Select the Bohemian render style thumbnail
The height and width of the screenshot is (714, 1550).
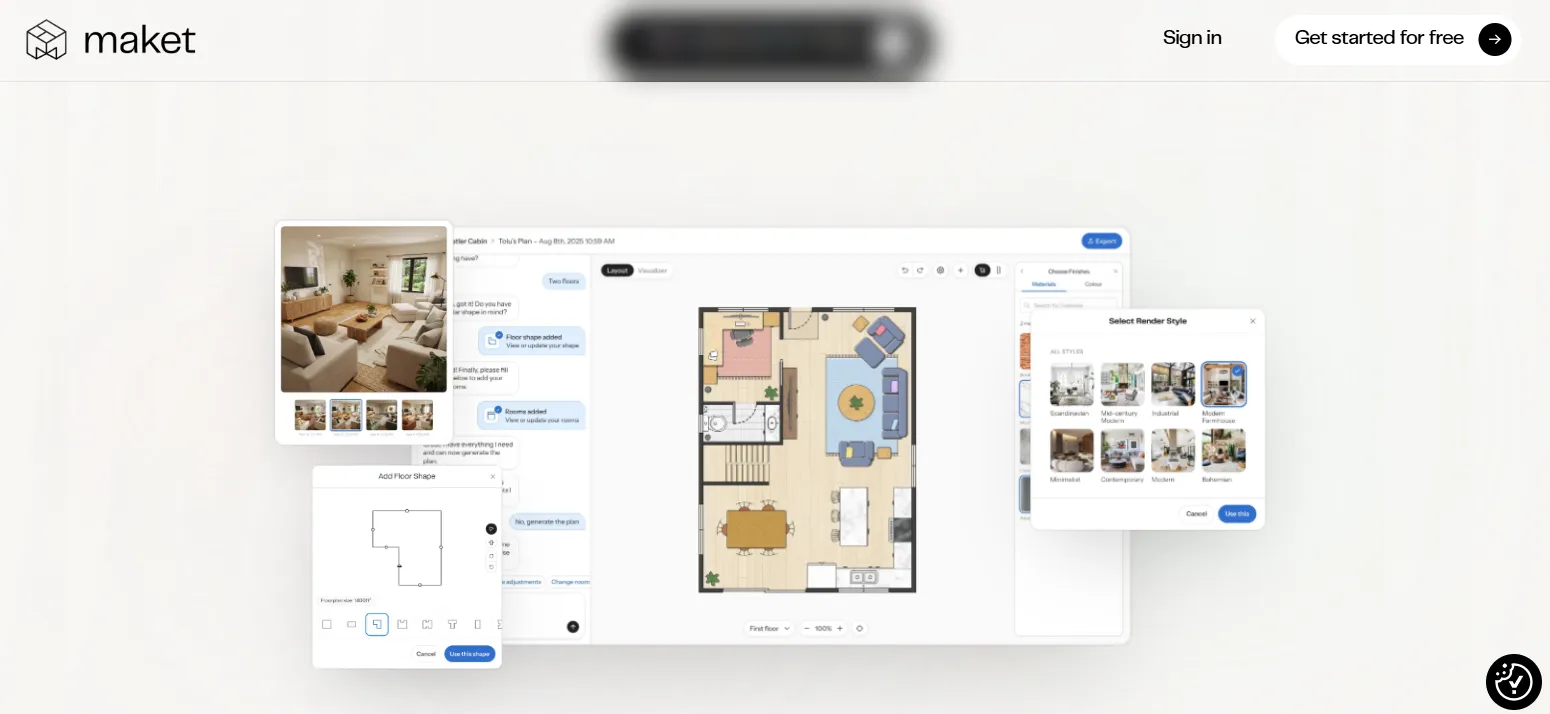click(1224, 450)
